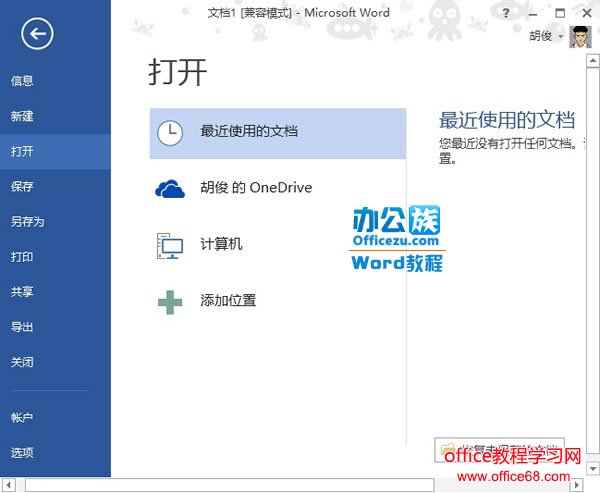Open 选项 in the sidebar
Viewport: 600px width, 493px height.
point(55,452)
